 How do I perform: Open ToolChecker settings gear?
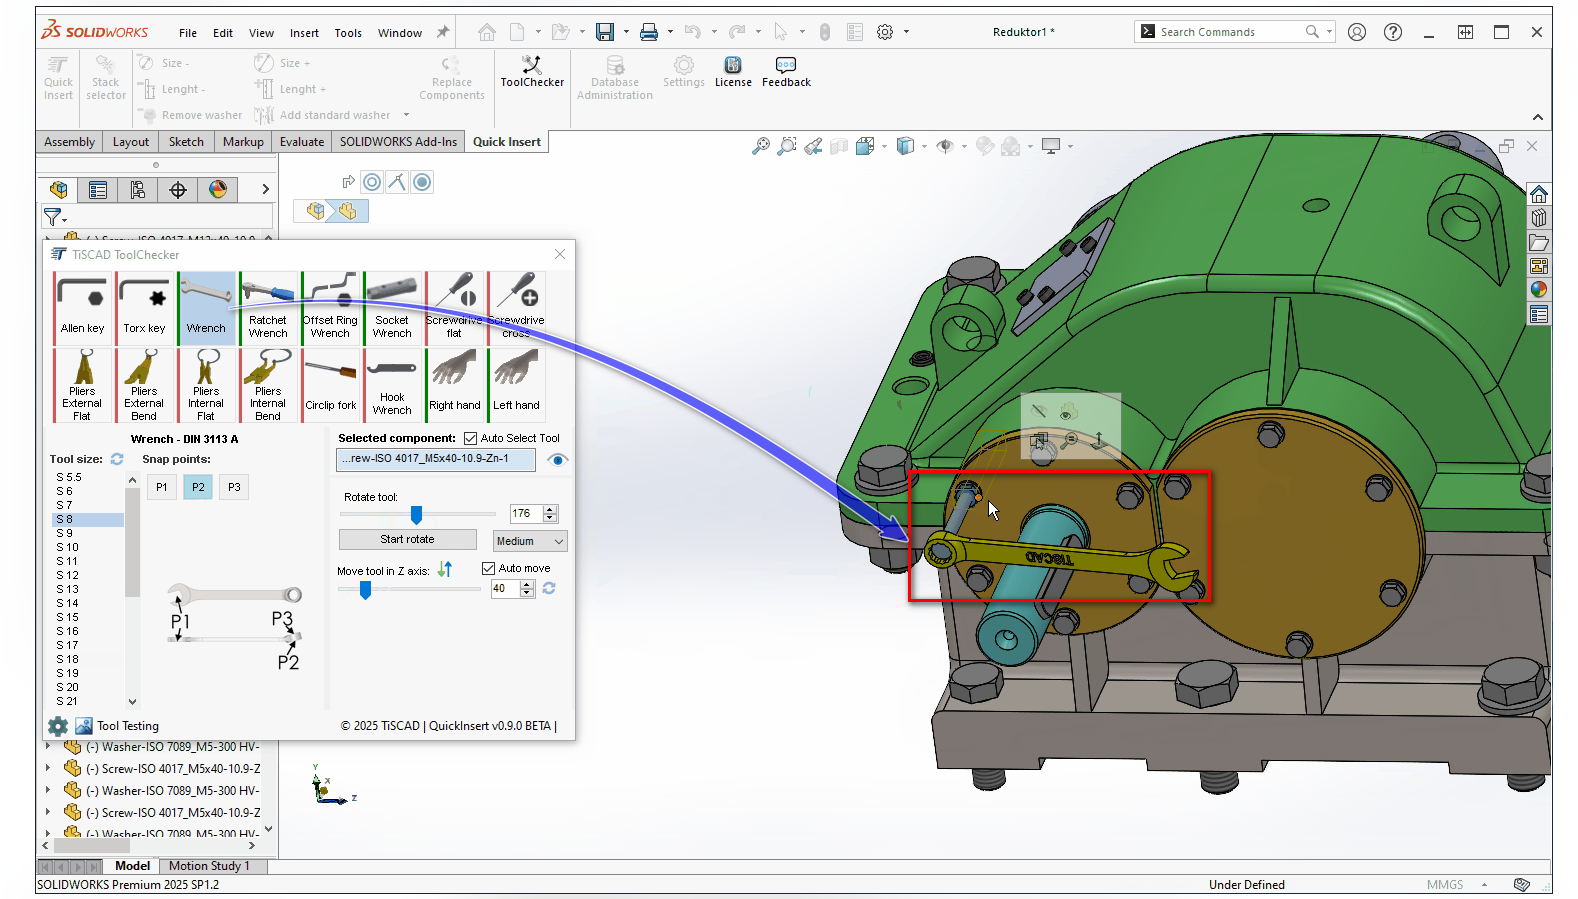coord(58,726)
